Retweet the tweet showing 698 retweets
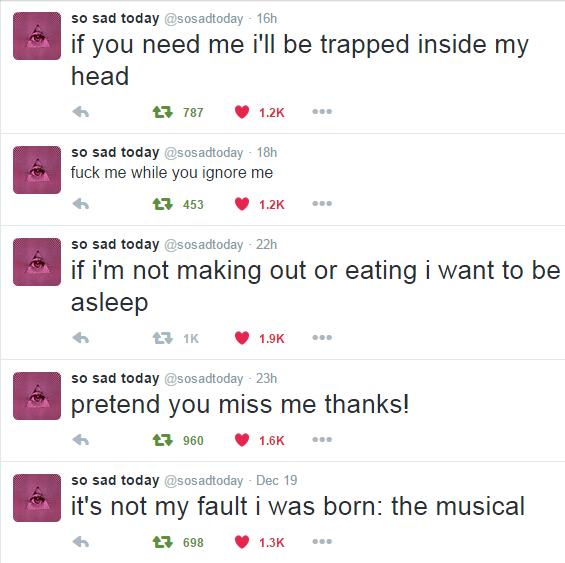Image resolution: width=565 pixels, height=563 pixels. [x=163, y=542]
